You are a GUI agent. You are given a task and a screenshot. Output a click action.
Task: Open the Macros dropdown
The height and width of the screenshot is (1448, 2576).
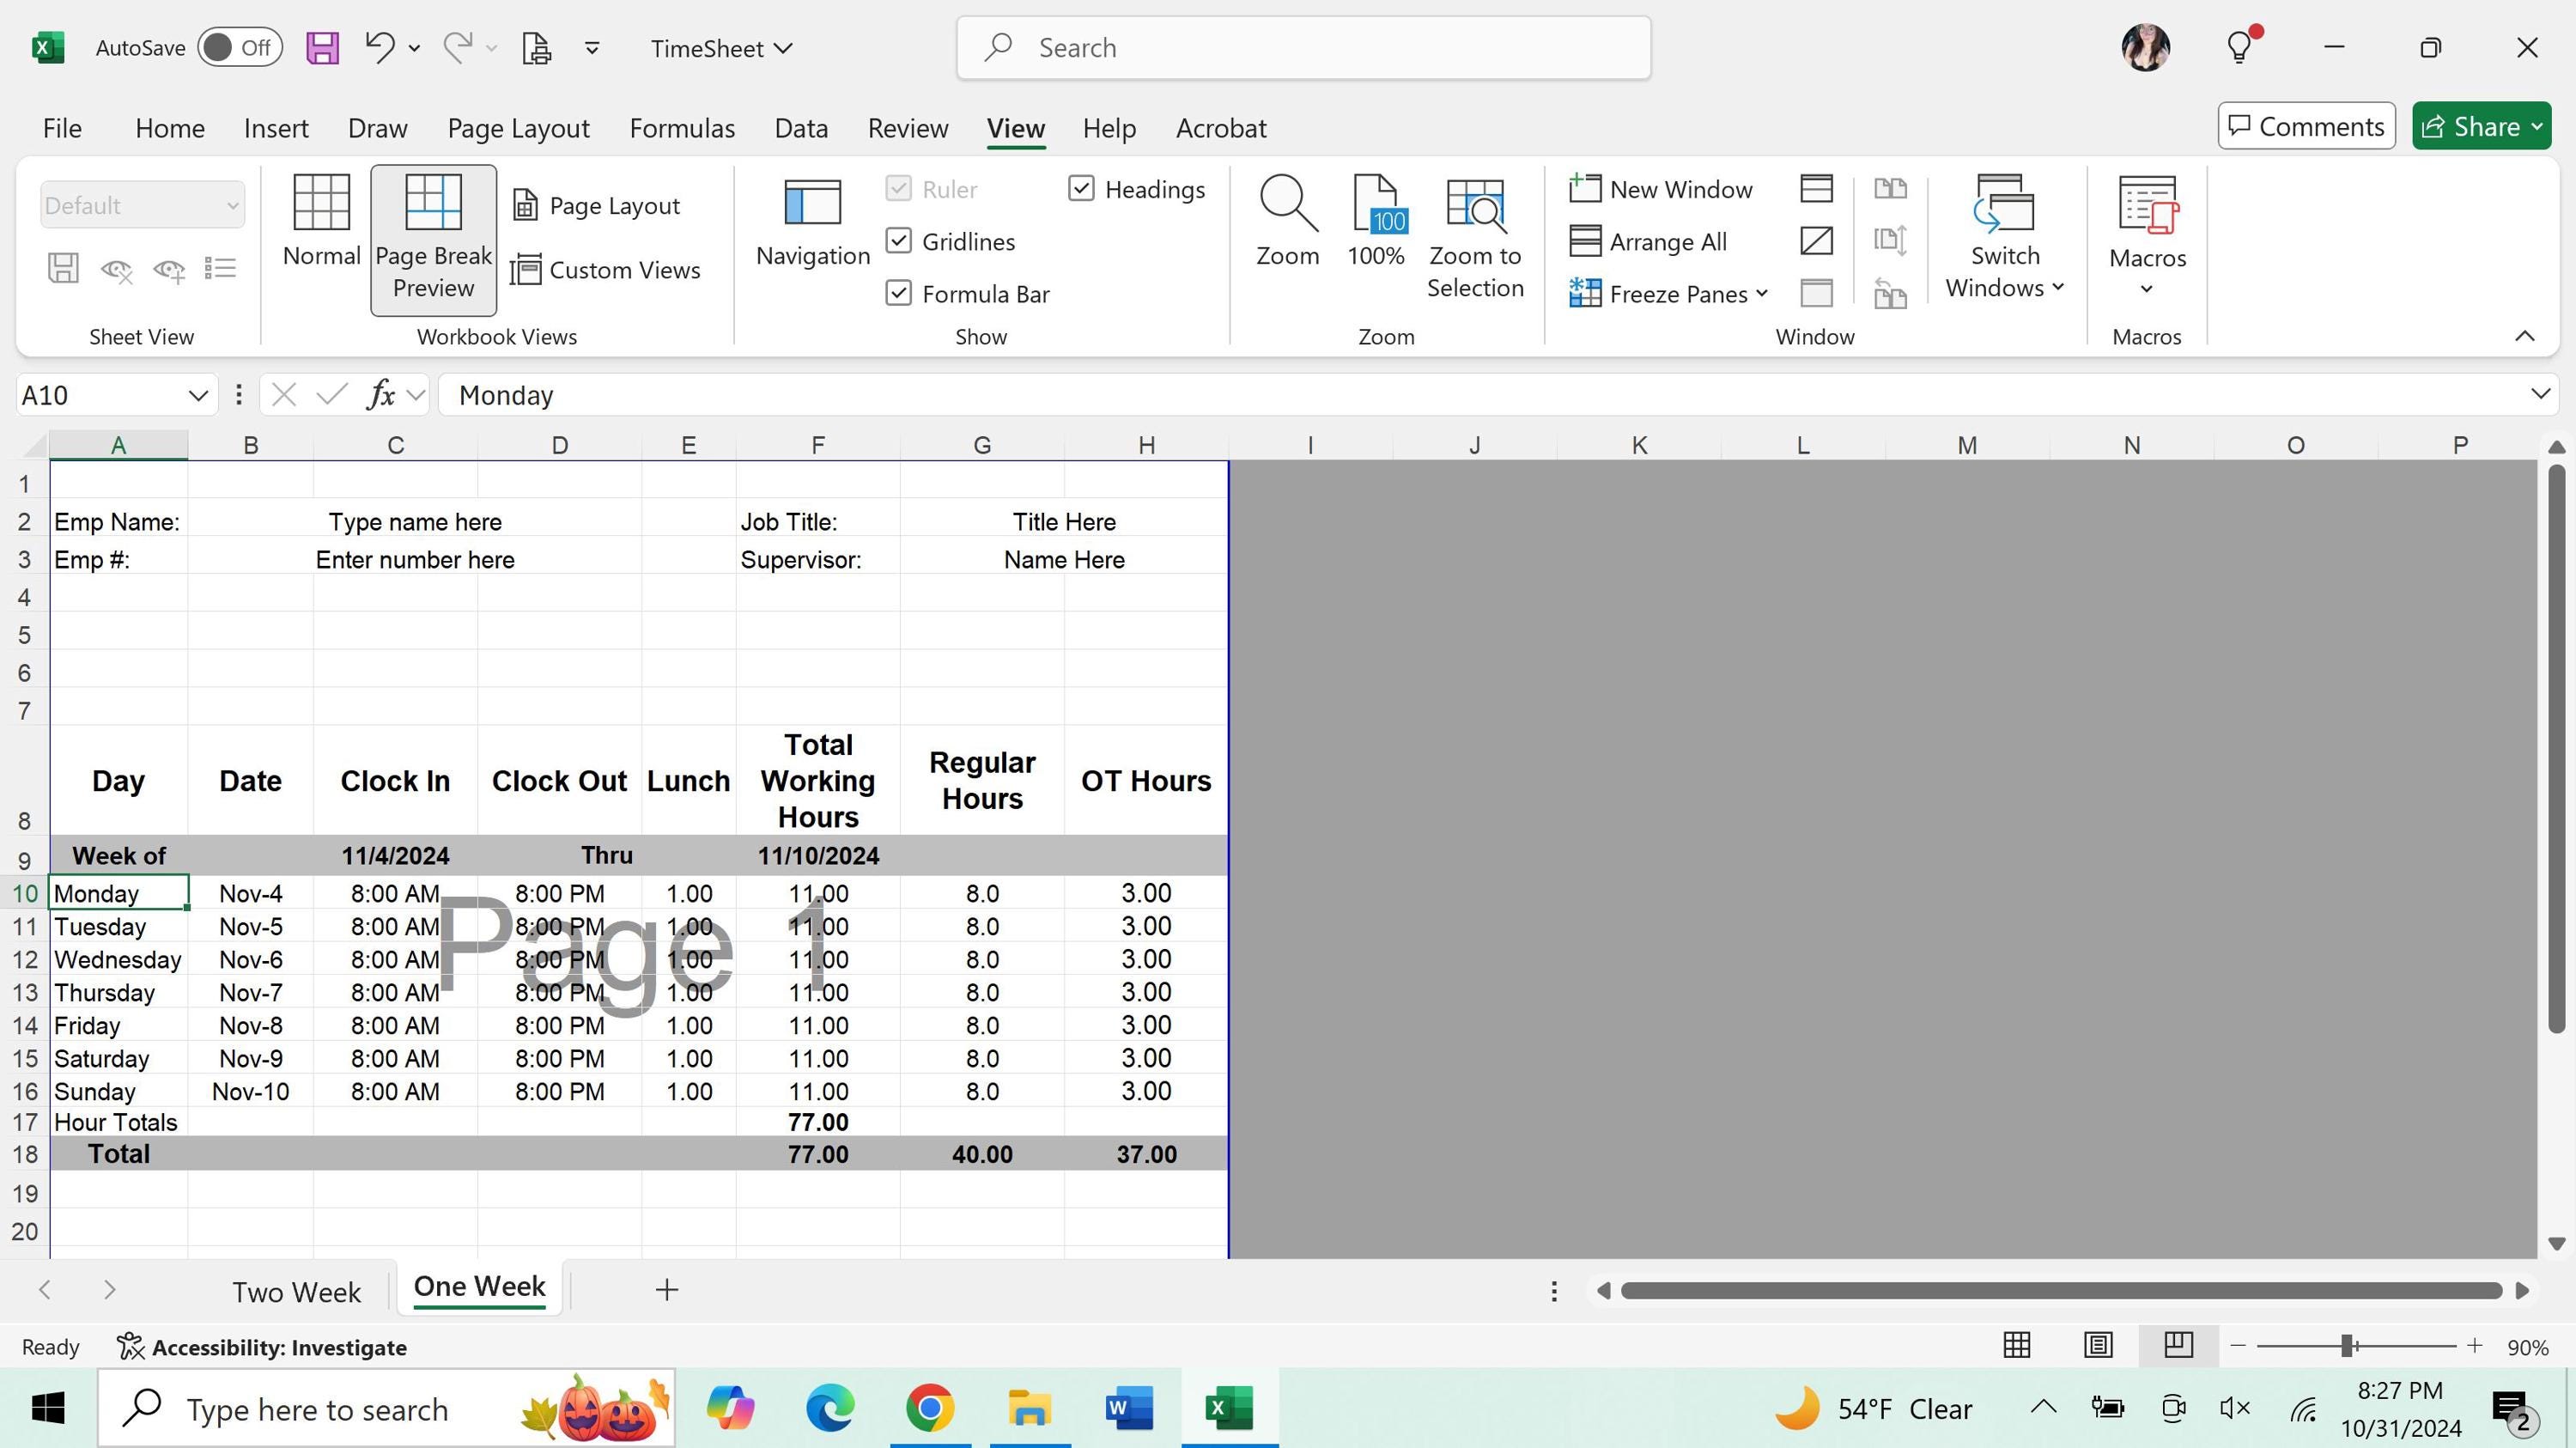pos(2146,237)
